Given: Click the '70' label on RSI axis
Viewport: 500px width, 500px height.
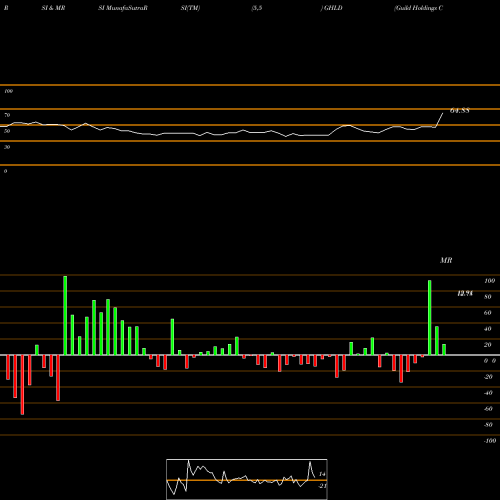Looking at the screenshot, I should (7, 115).
